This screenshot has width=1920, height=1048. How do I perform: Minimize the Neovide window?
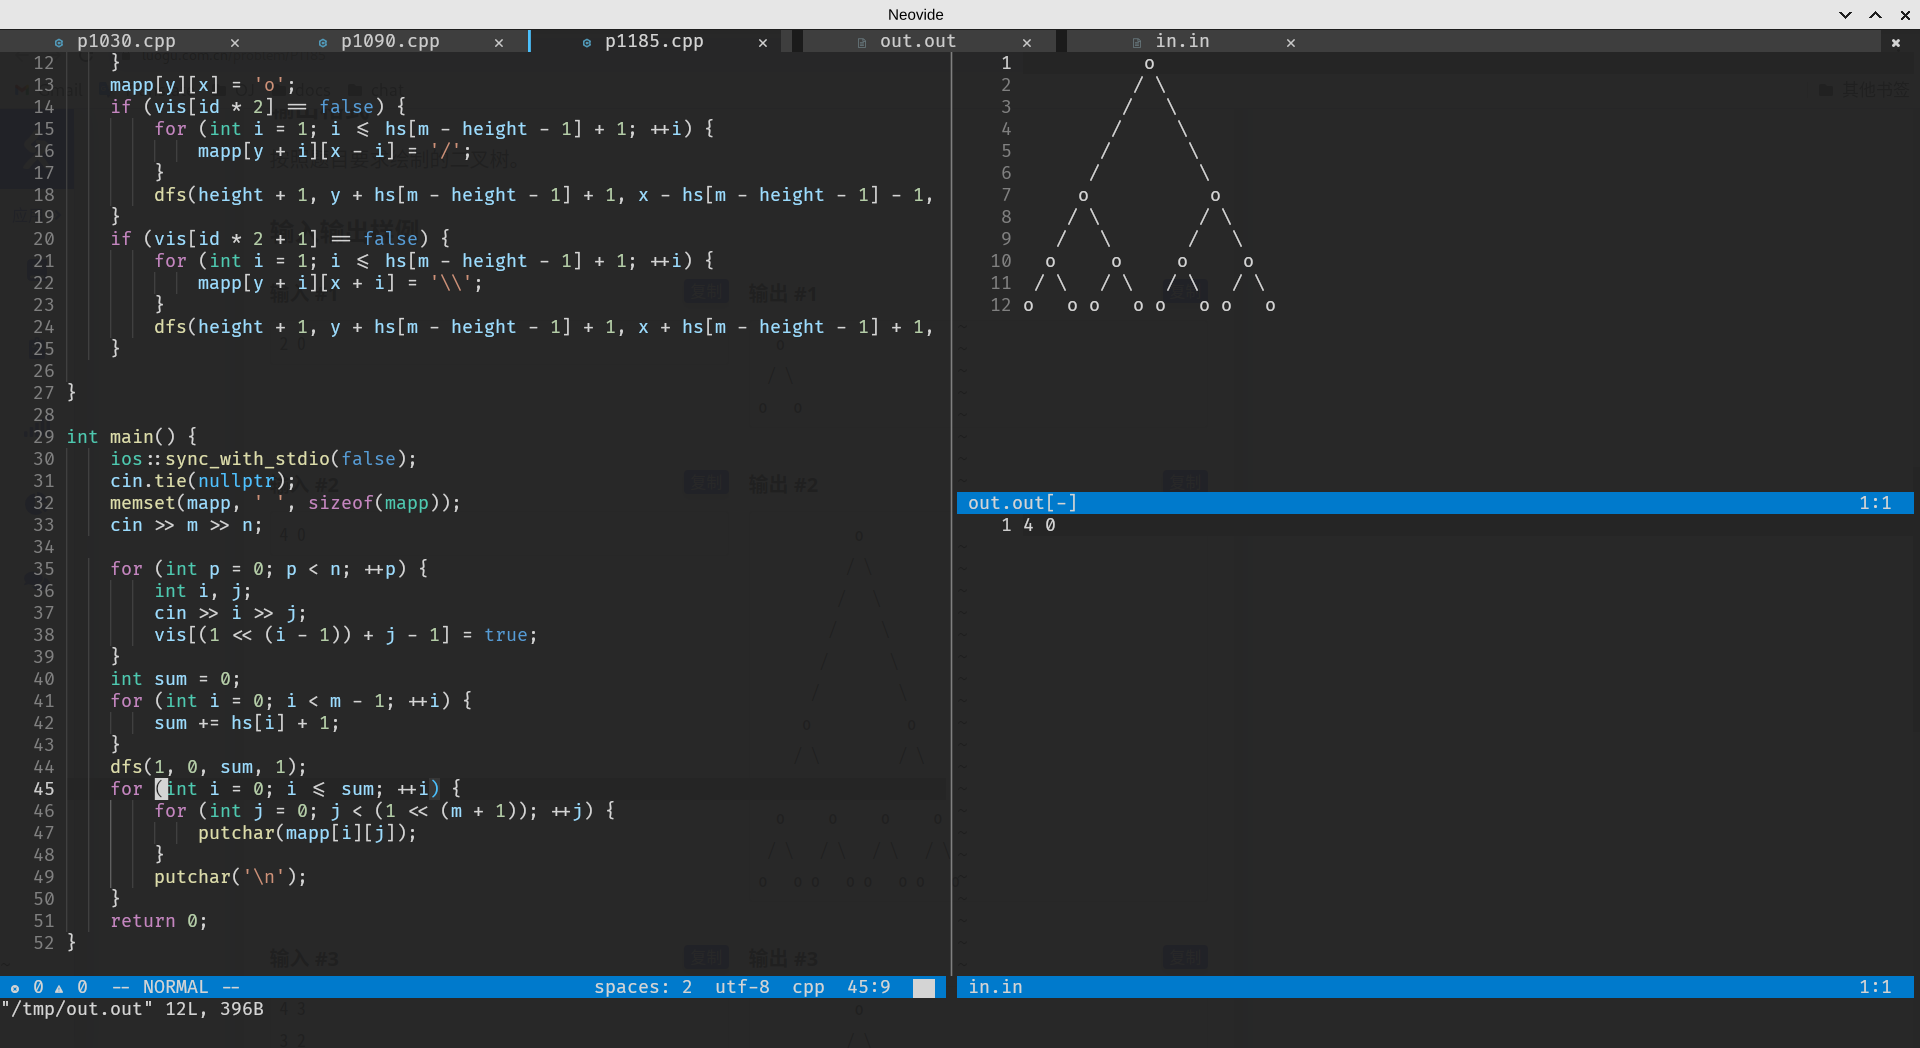click(x=1845, y=14)
